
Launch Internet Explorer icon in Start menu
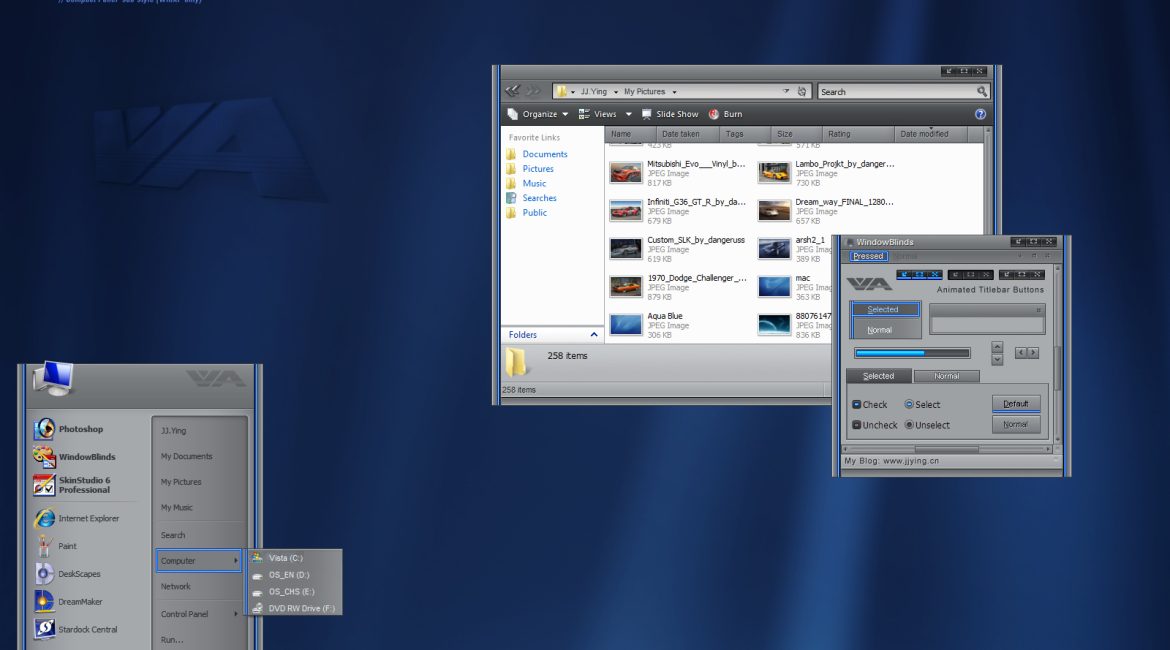click(44, 518)
